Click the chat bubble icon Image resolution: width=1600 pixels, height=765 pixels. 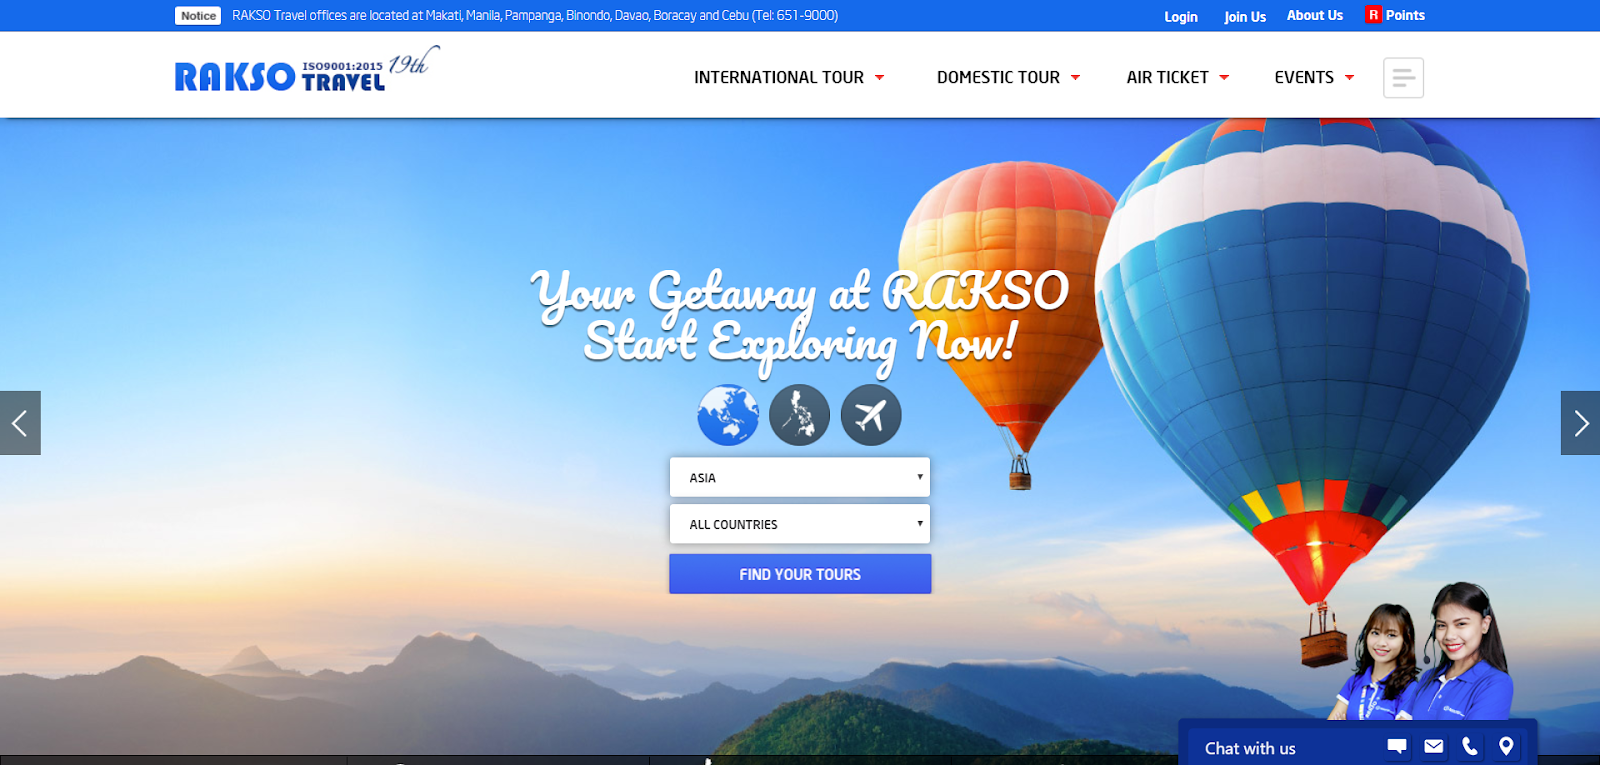(x=1397, y=746)
